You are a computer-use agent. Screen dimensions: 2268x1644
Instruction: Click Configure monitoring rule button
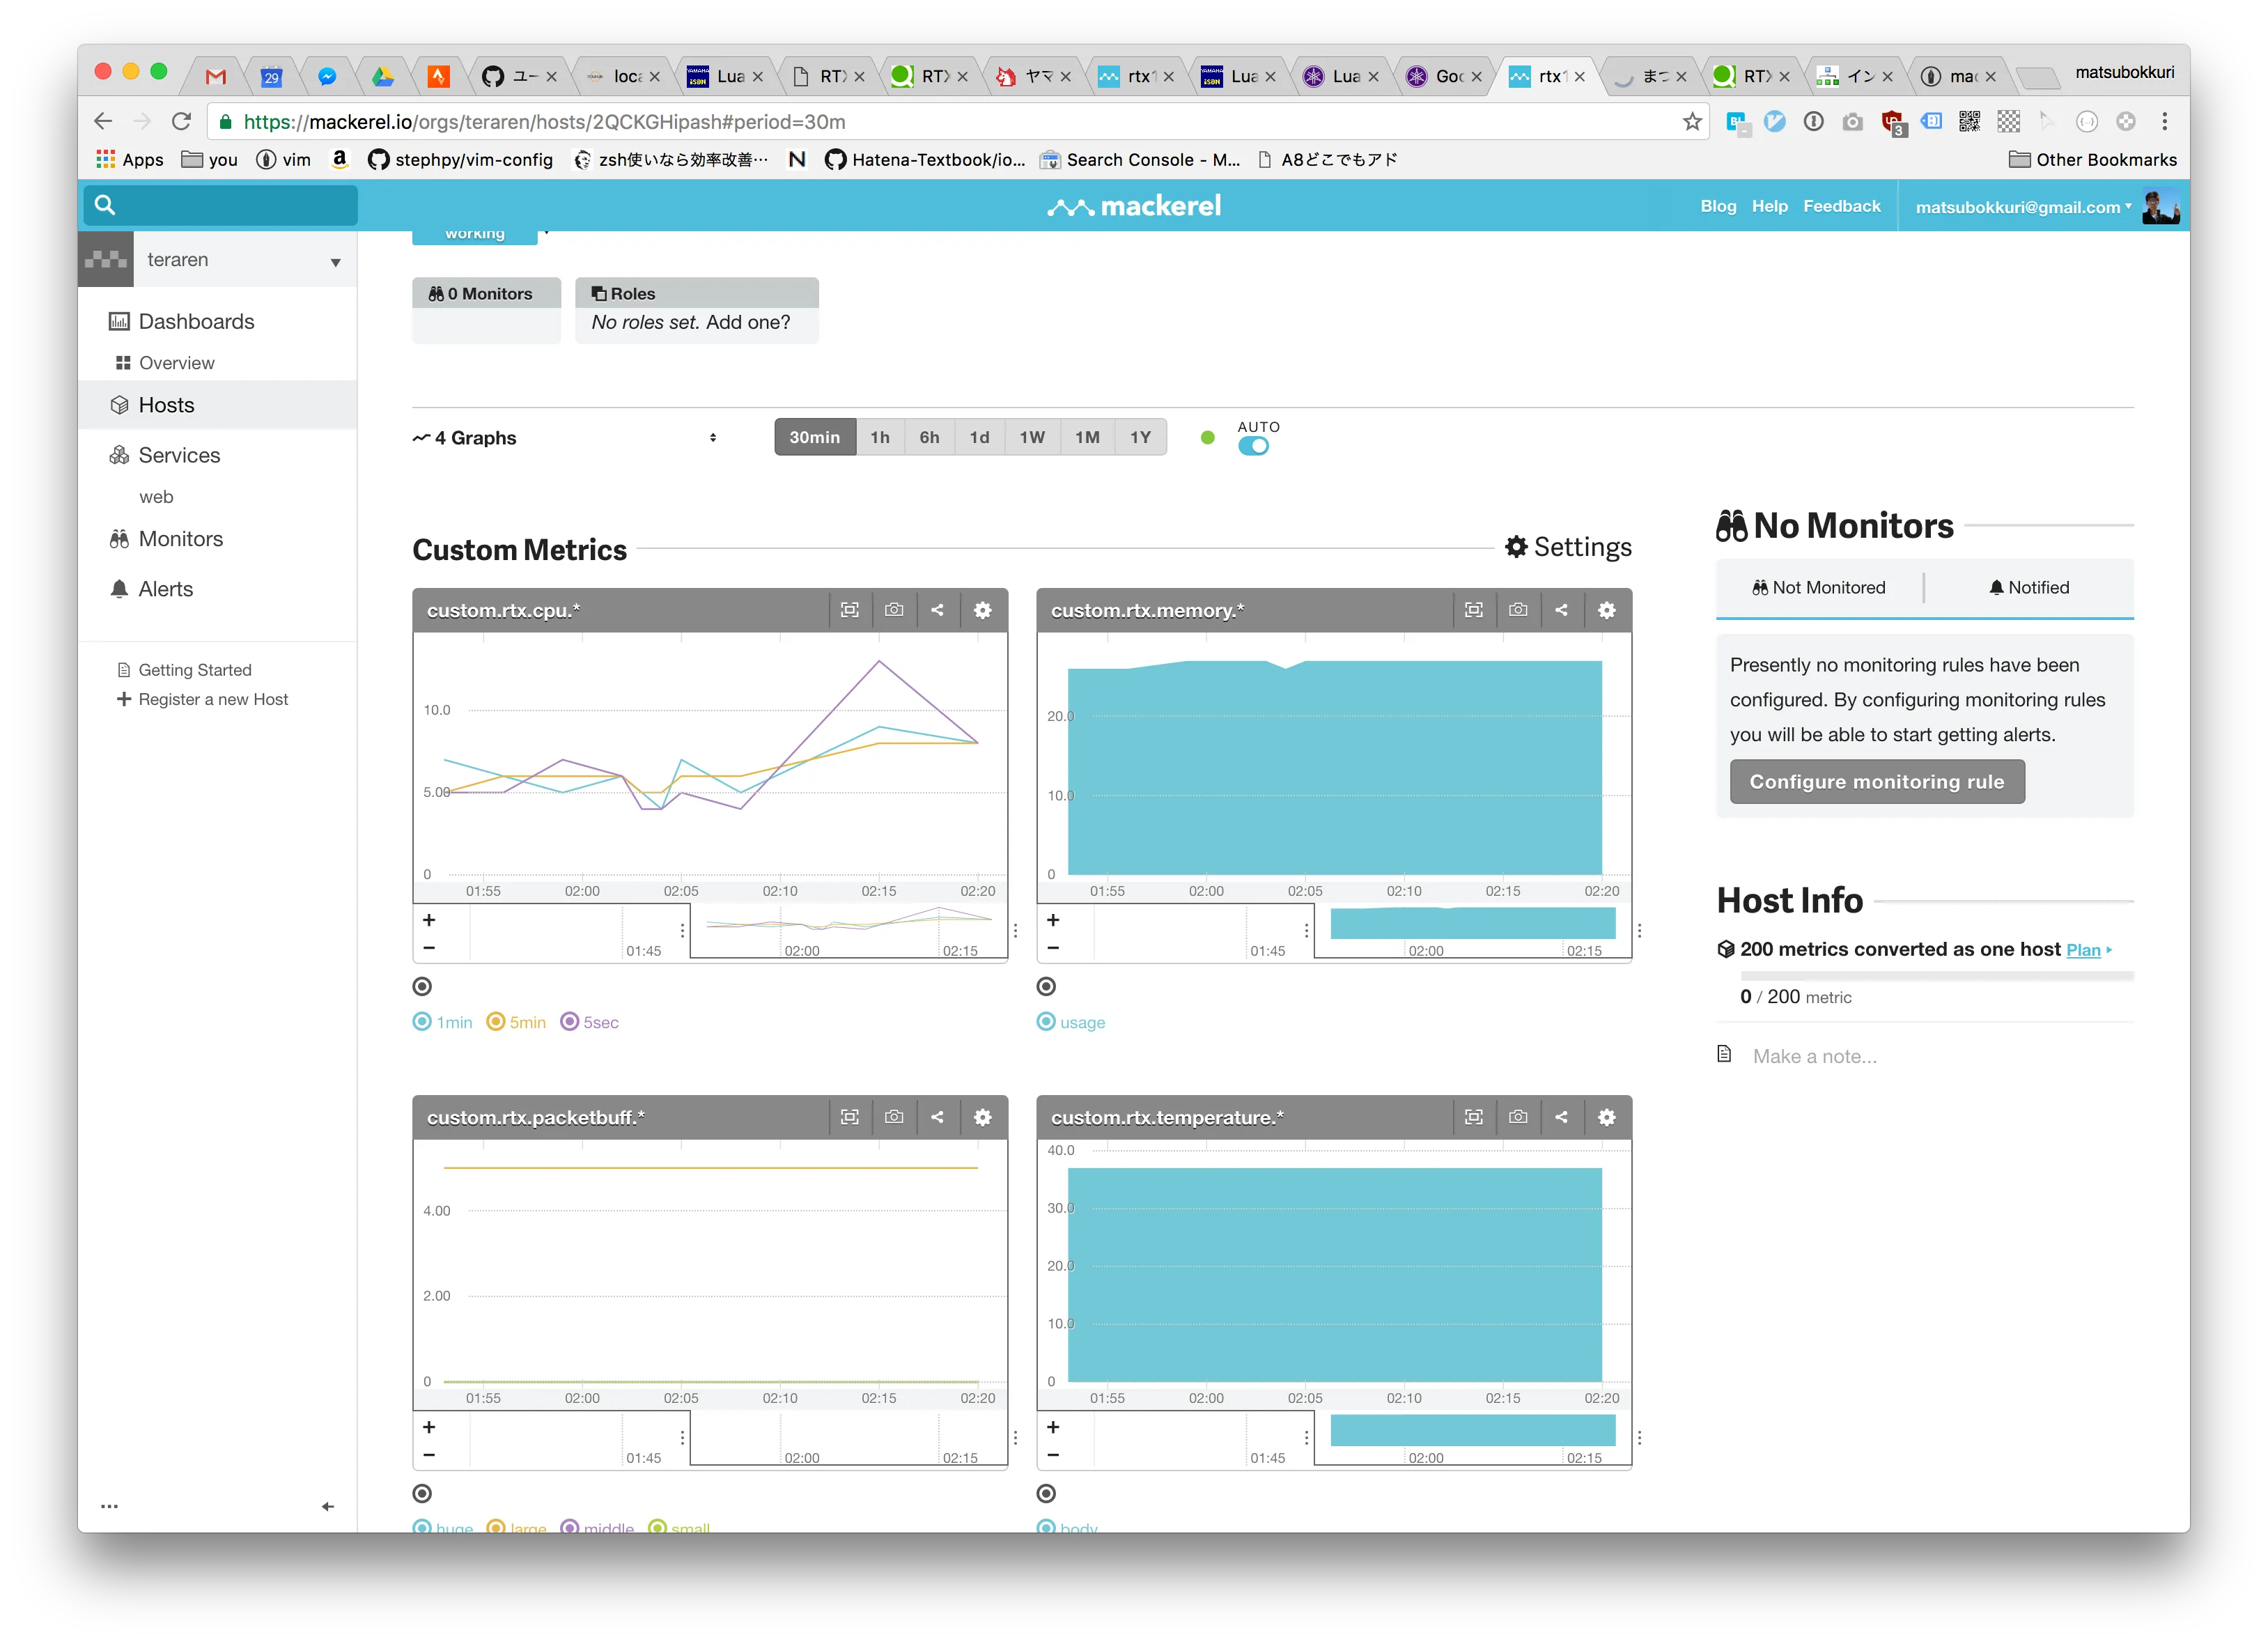point(1876,782)
